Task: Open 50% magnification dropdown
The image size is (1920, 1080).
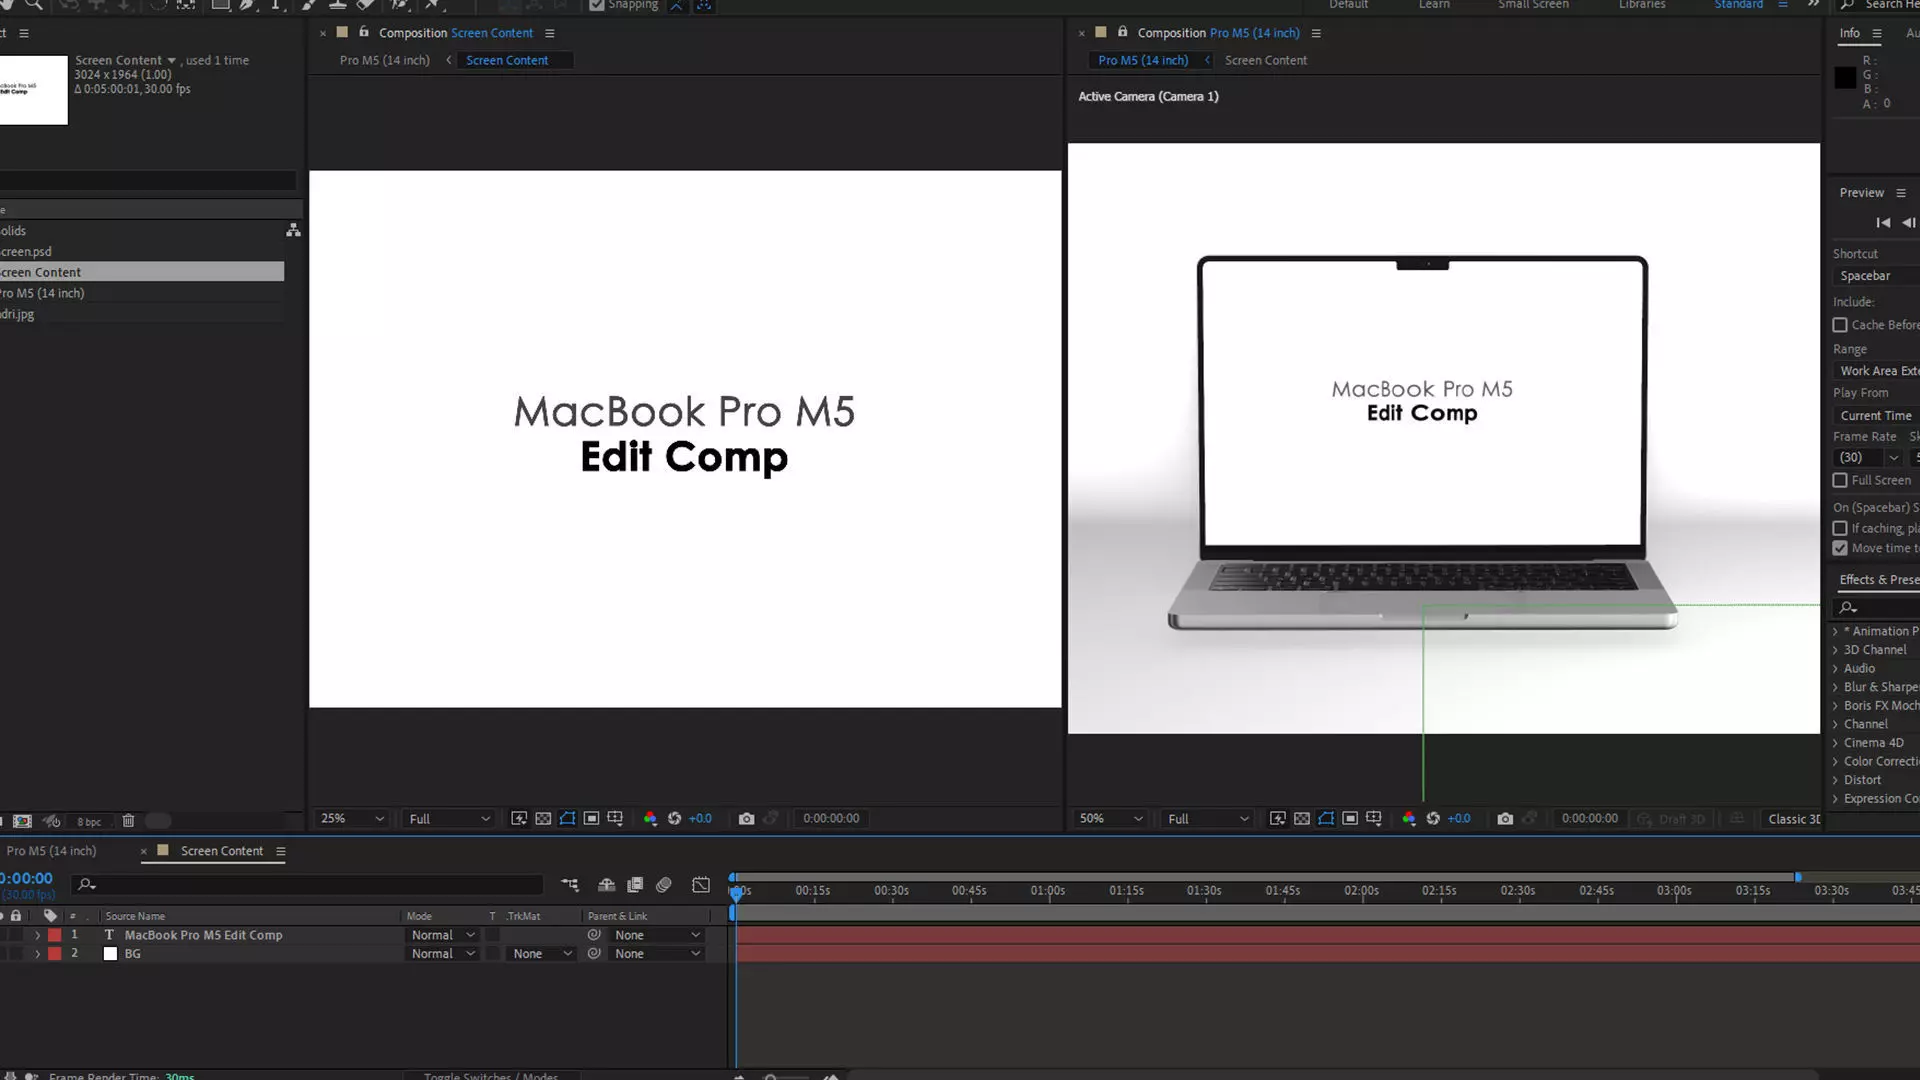Action: (x=1110, y=818)
